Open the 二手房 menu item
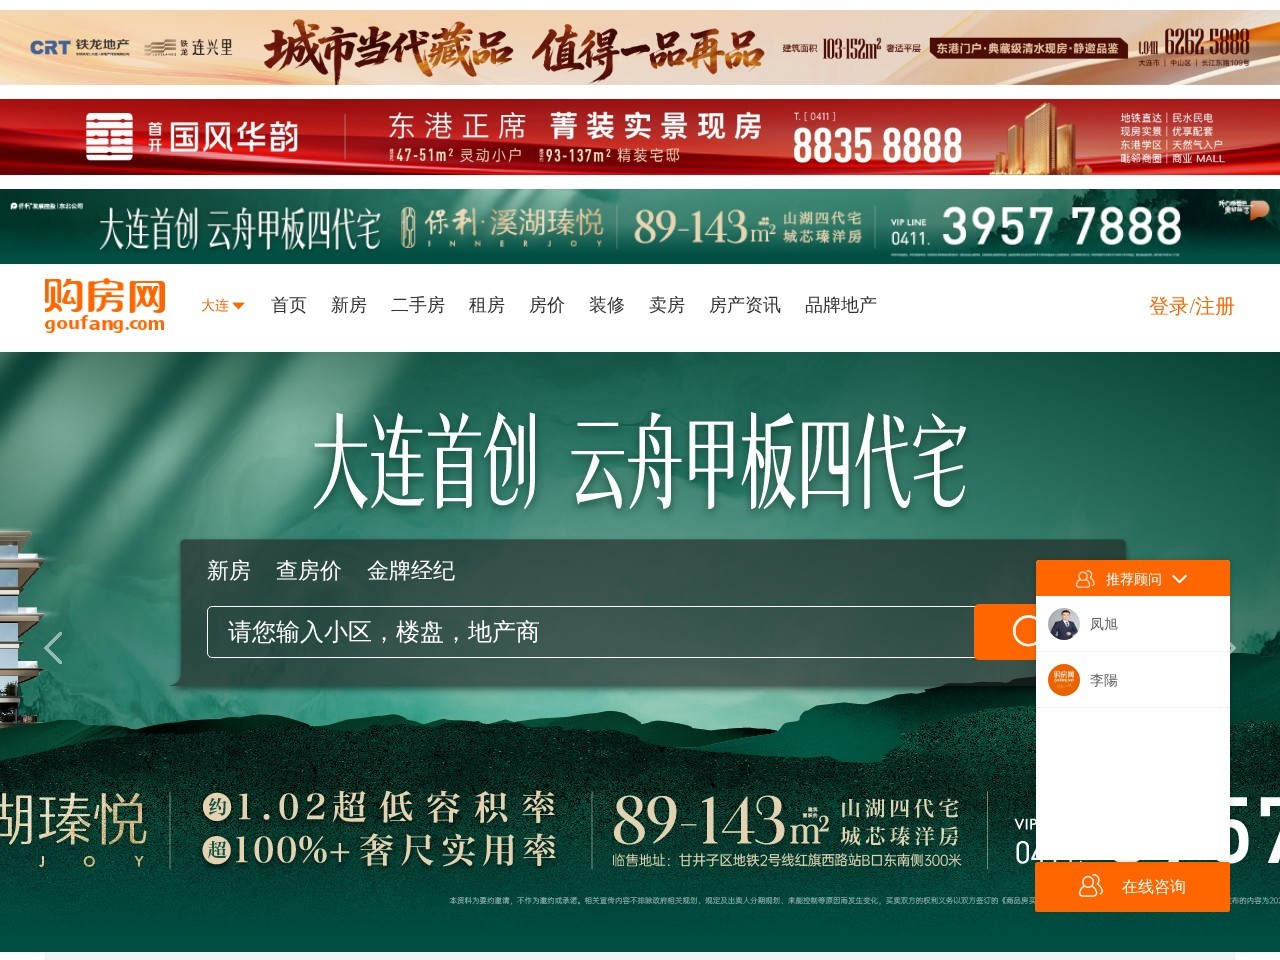The height and width of the screenshot is (960, 1280). pos(418,305)
